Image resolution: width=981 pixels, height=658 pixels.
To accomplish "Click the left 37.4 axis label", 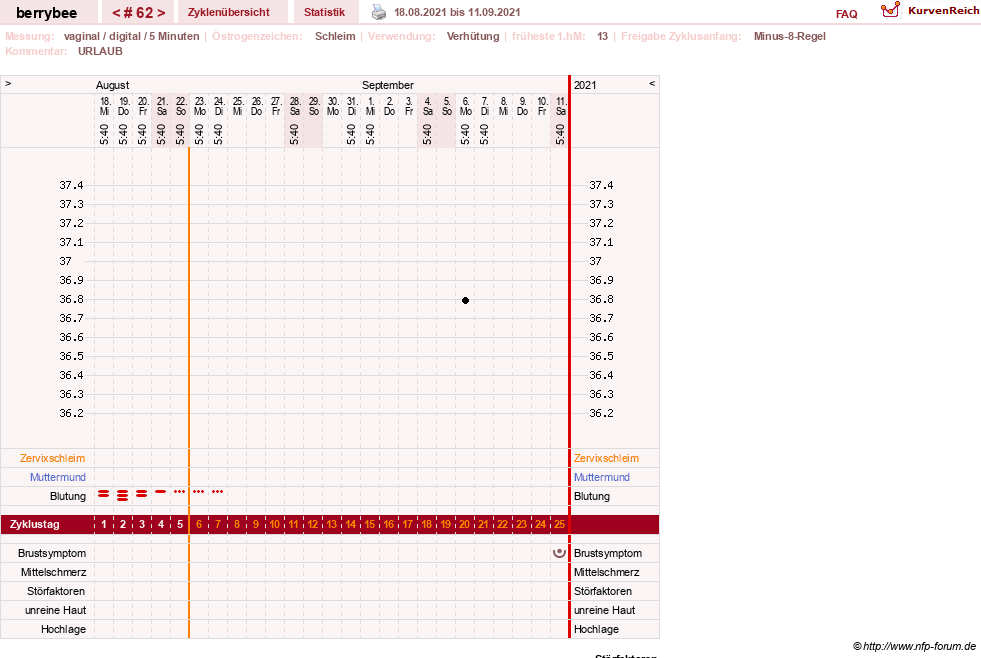I will click(71, 185).
